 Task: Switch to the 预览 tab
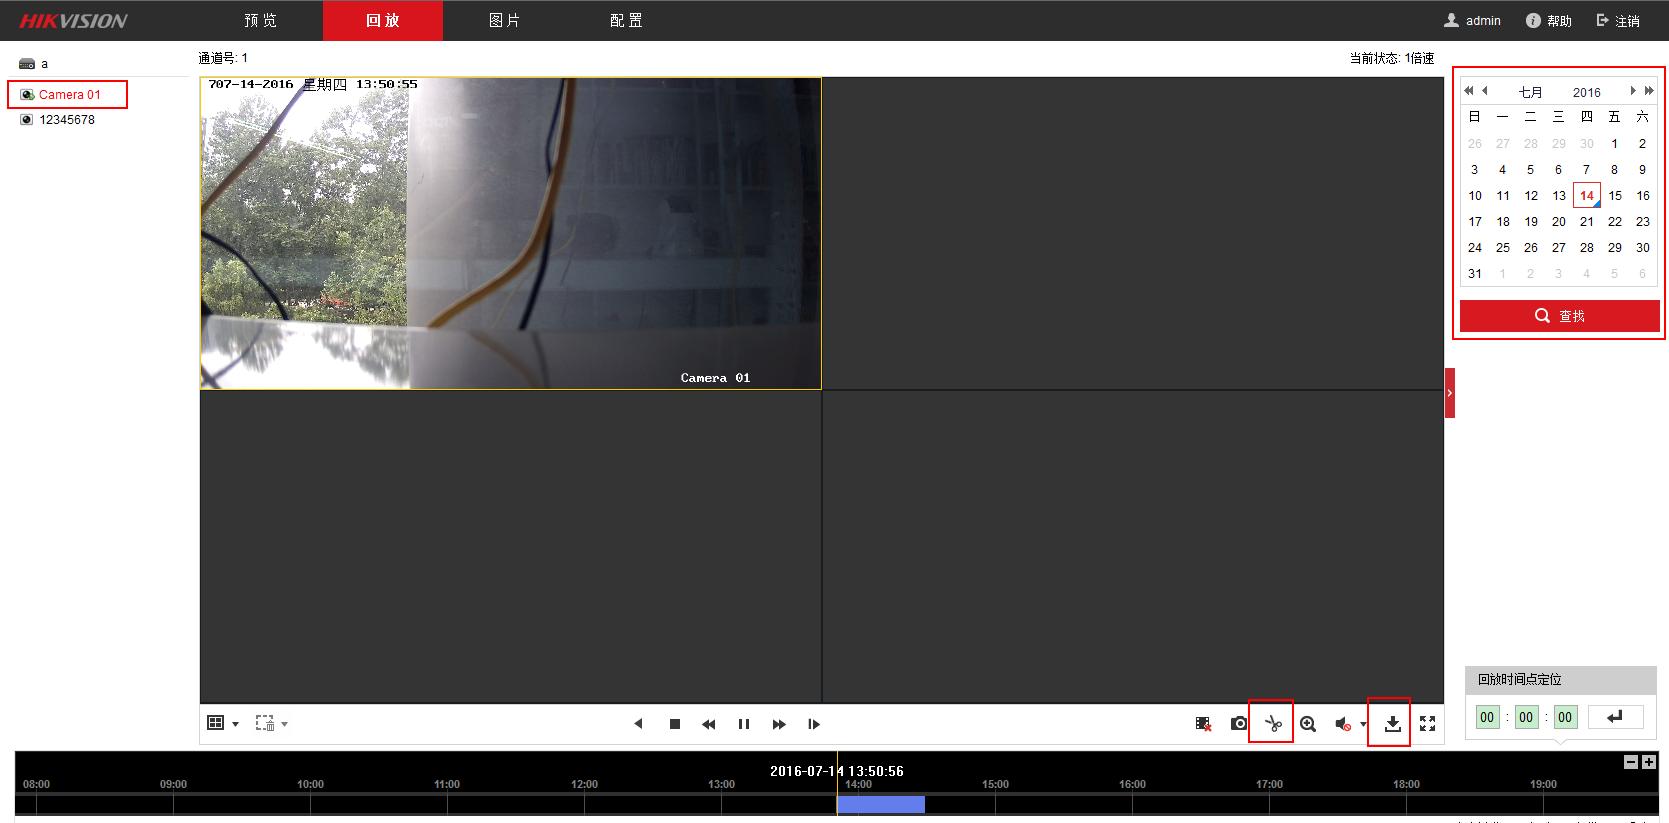coord(260,20)
